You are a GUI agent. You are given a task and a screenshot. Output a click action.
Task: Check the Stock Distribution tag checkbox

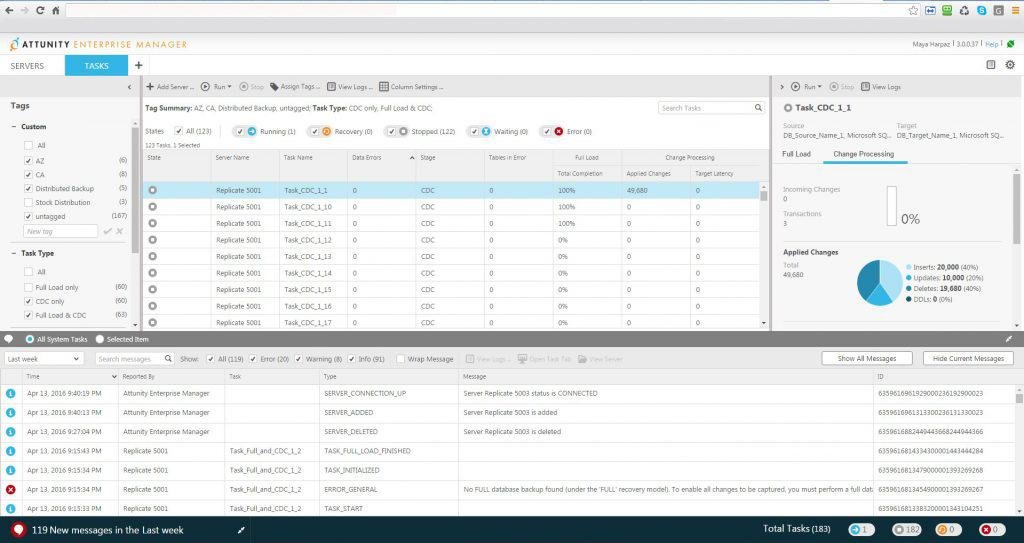click(28, 203)
